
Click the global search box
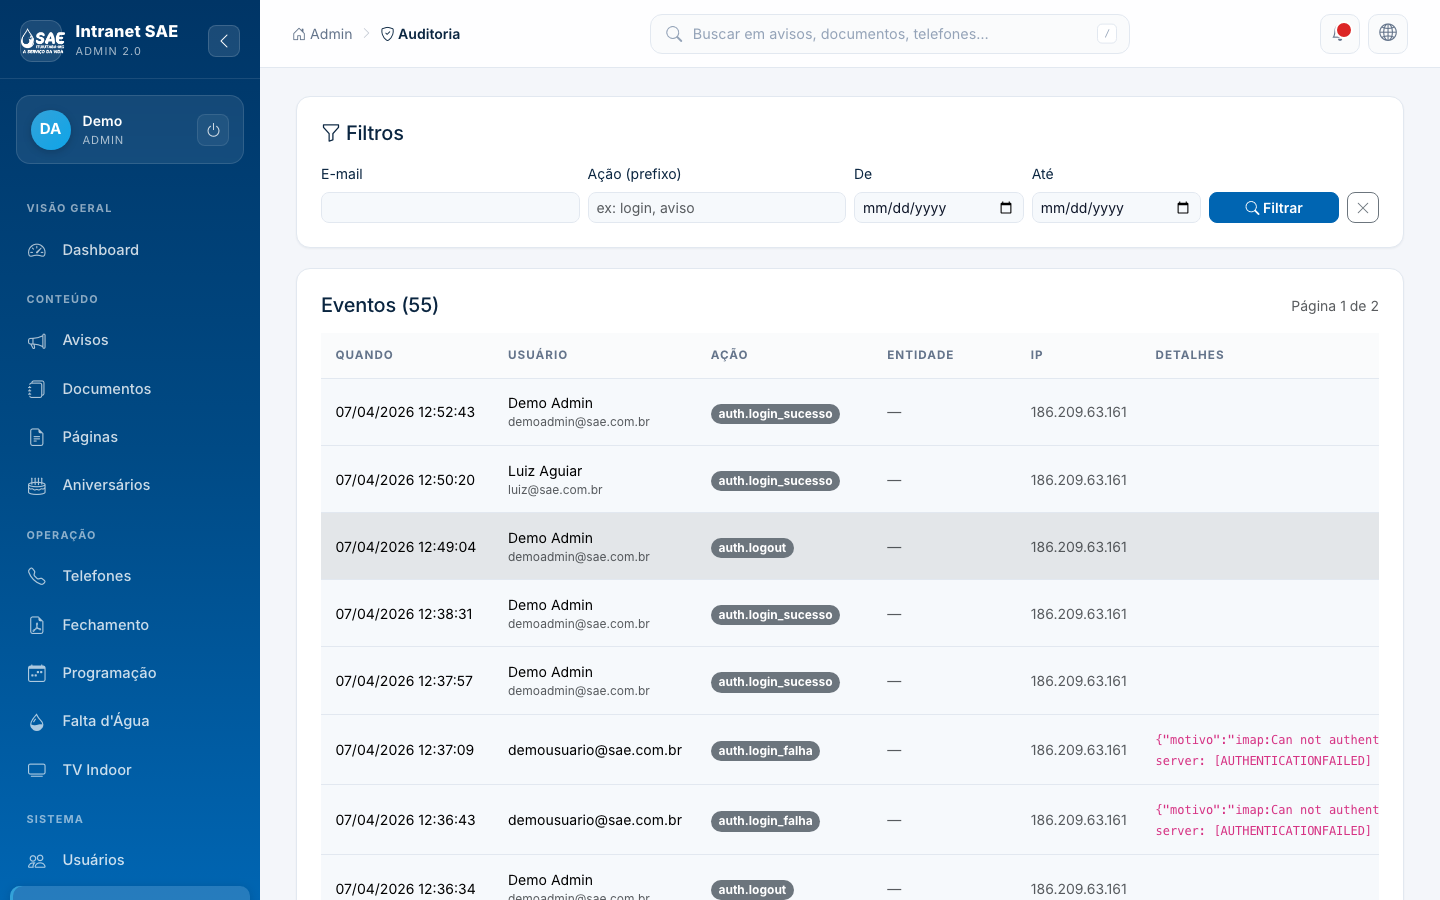890,34
